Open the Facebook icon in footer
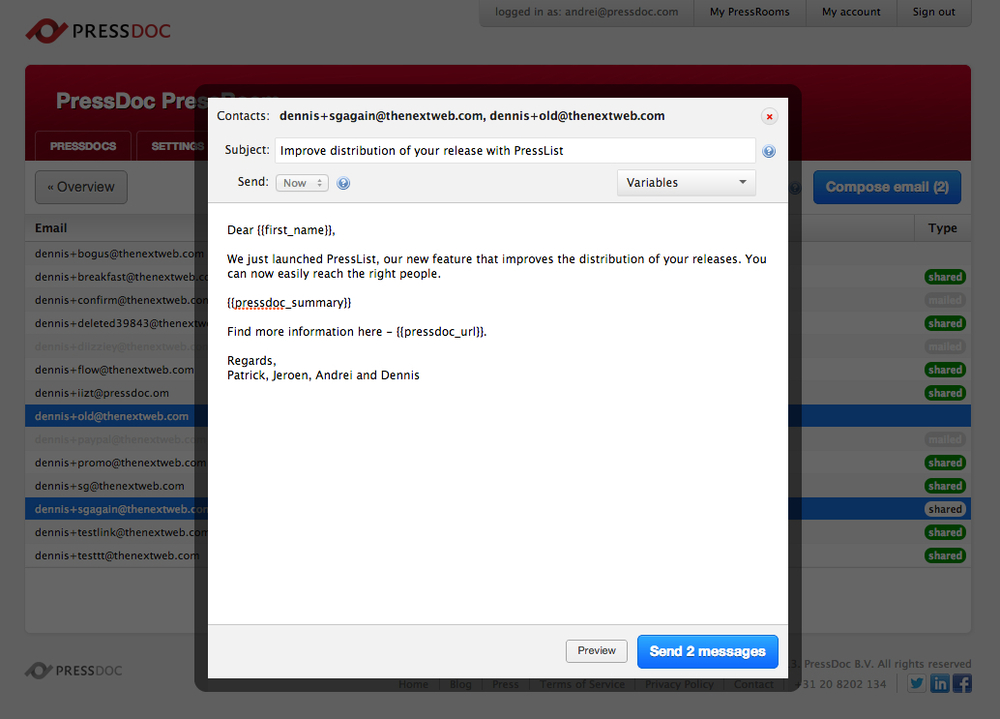 tap(962, 684)
